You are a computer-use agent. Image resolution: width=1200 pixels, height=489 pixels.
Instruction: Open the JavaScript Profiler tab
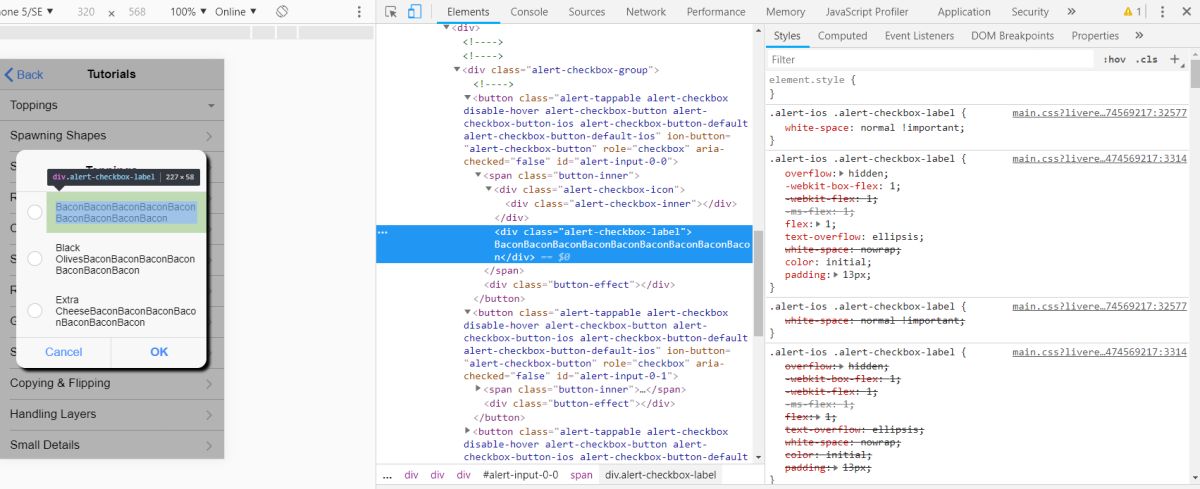(x=867, y=12)
